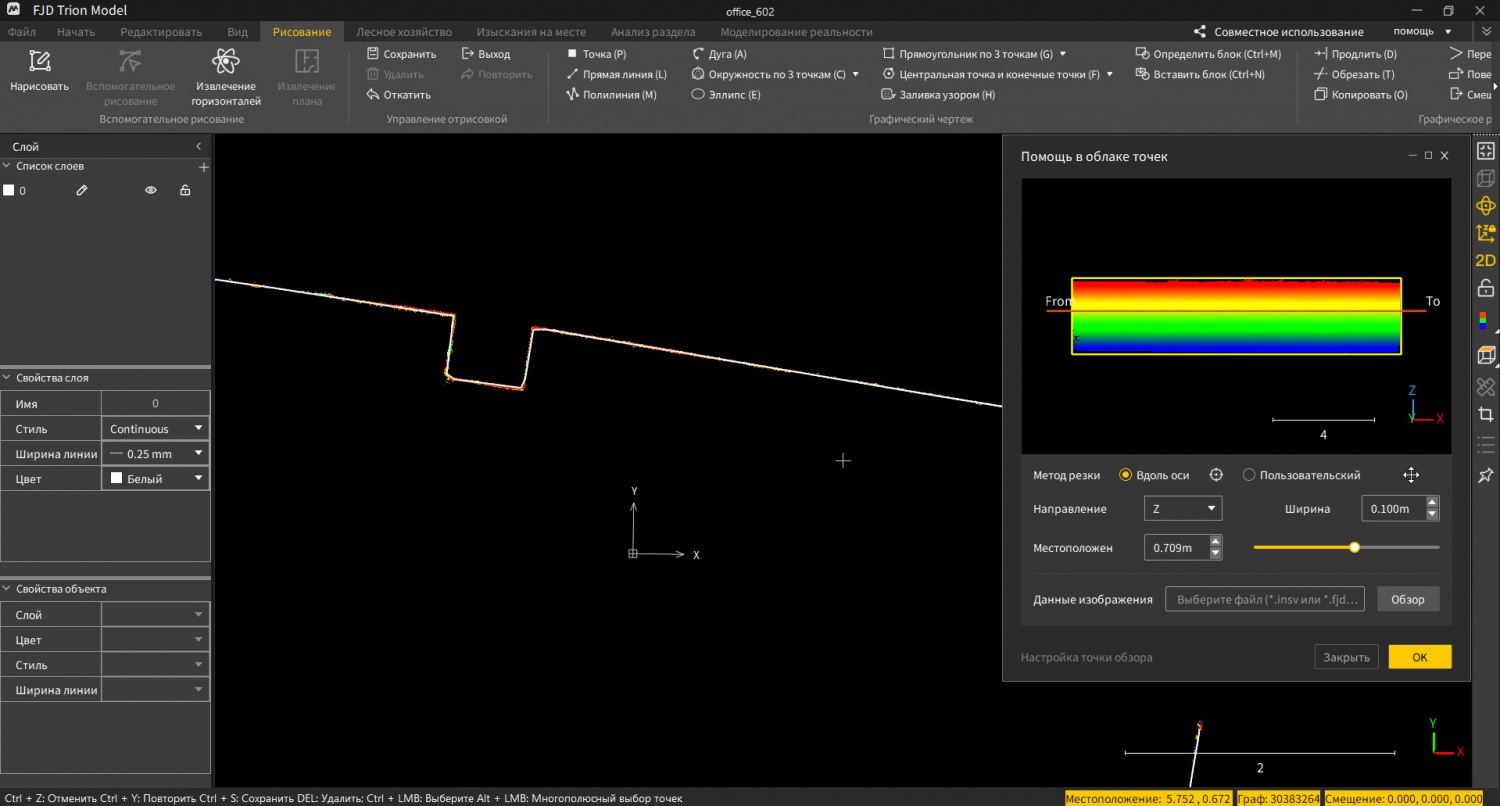Screen dimensions: 1500x806
Task: Open the Файл menu
Action: (22, 32)
